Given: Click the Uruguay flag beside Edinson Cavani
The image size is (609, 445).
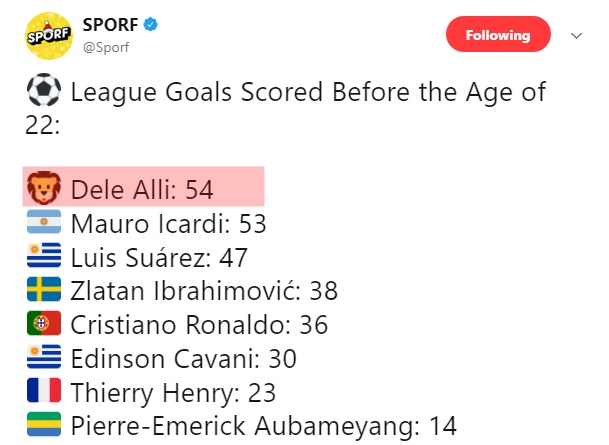Looking at the screenshot, I should (44, 356).
